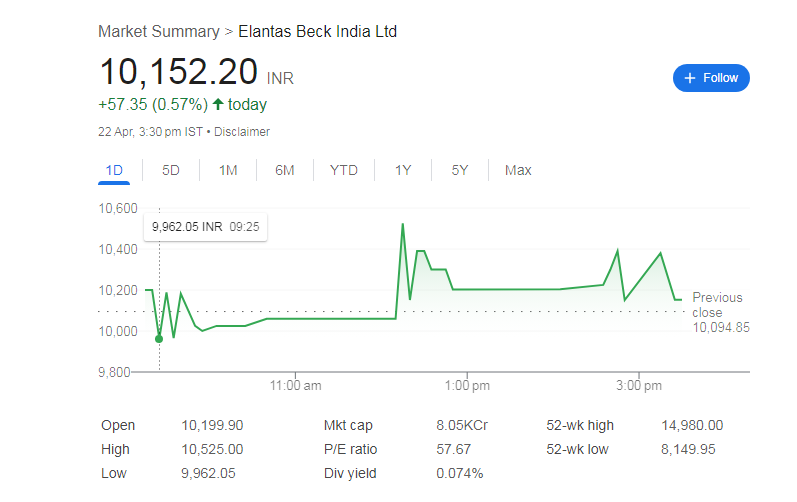The height and width of the screenshot is (502, 797).
Task: Click the green data point at 09:25
Action: tap(158, 339)
